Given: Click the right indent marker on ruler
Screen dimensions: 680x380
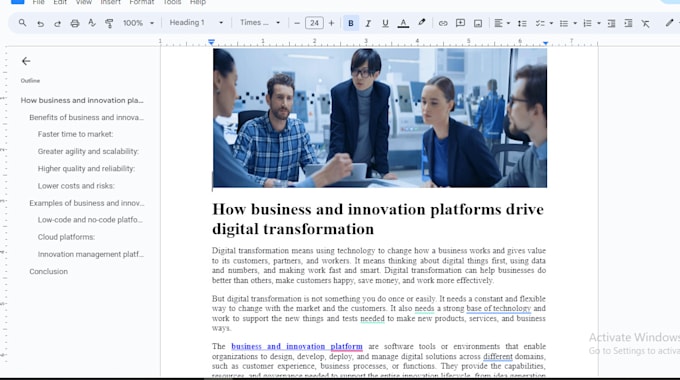Looking at the screenshot, I should click(x=545, y=43).
